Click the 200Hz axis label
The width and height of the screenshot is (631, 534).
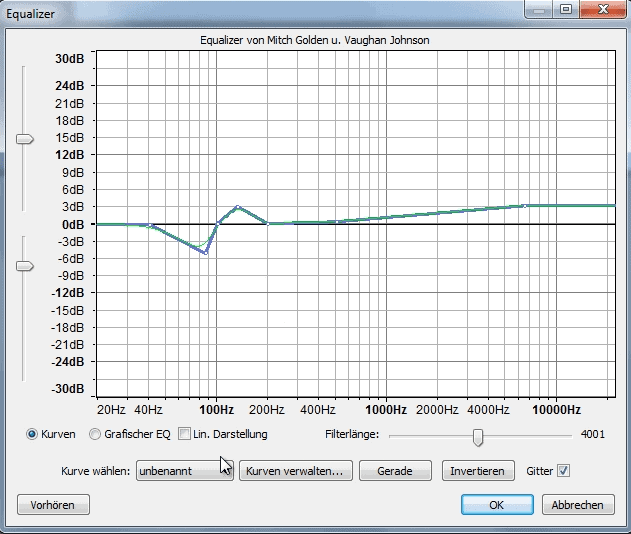(266, 410)
